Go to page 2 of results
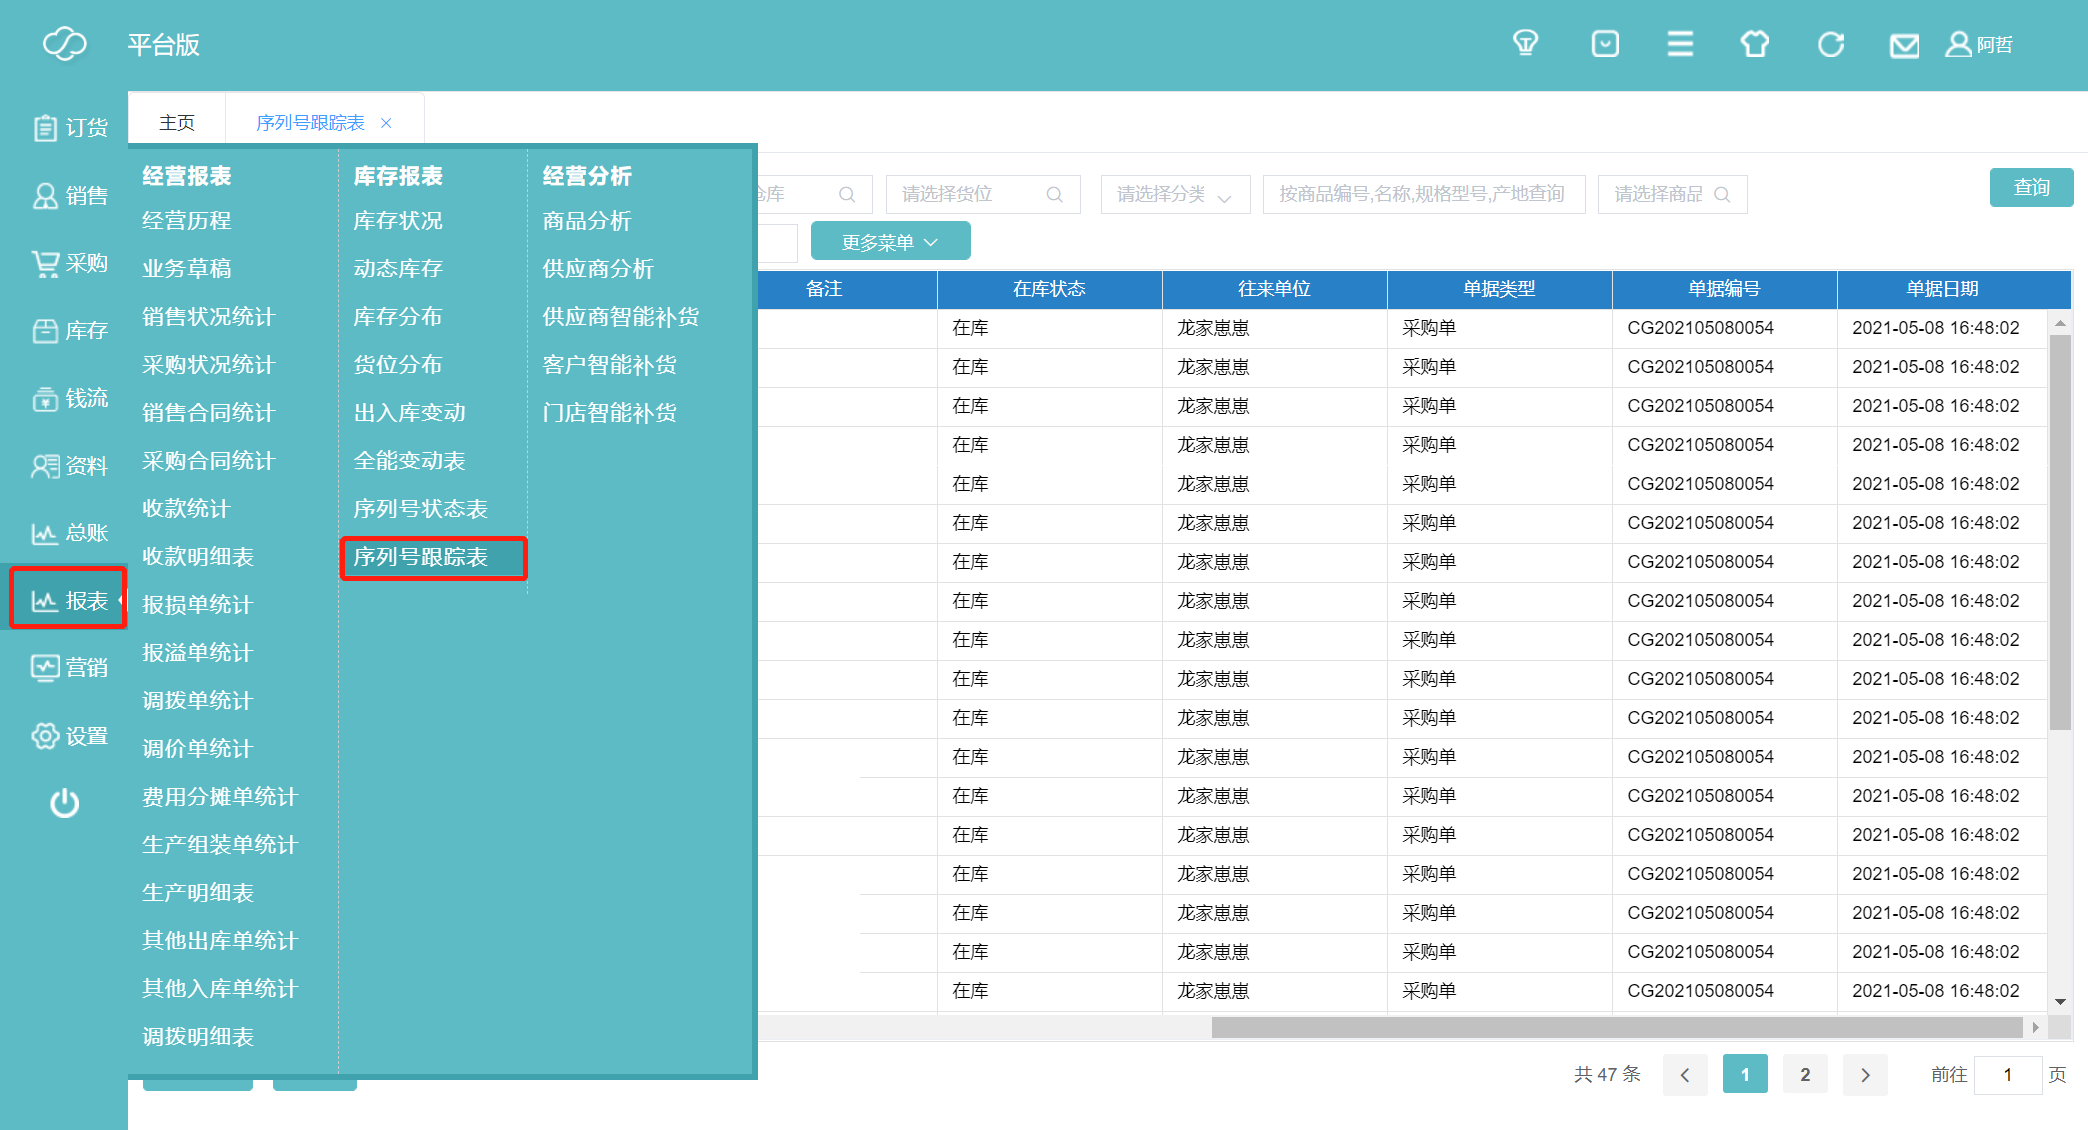This screenshot has width=2088, height=1130. pos(1805,1074)
